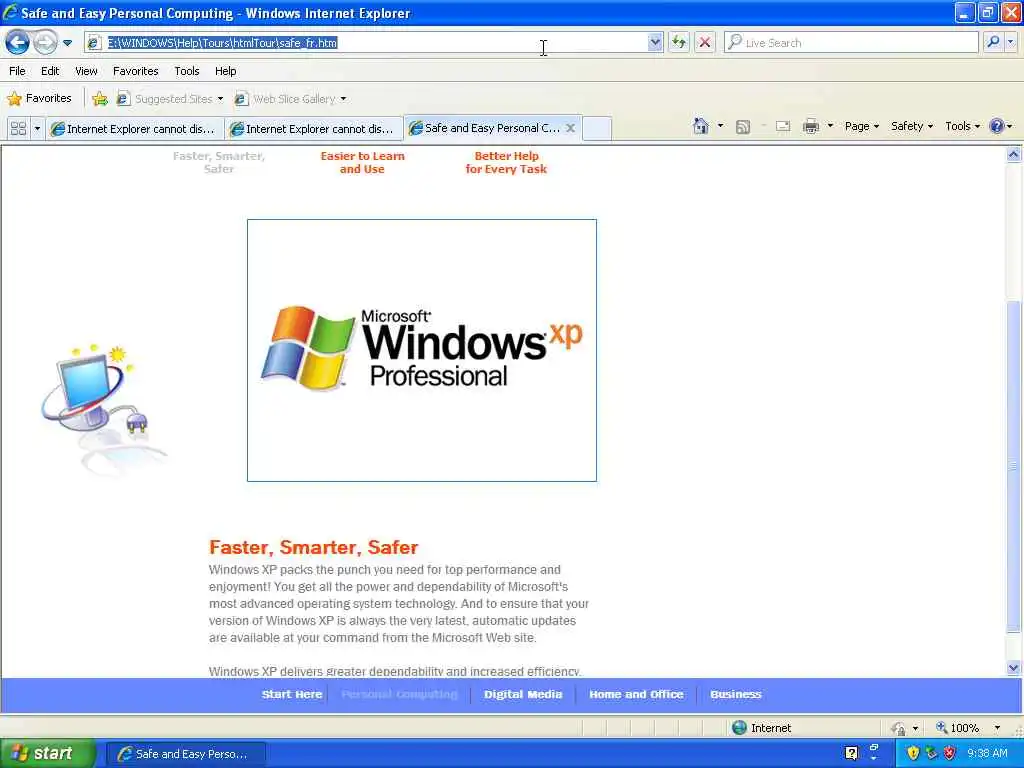This screenshot has height=768, width=1024.
Task: Switch to second Internet Explorer cannot display tab
Action: pos(313,129)
